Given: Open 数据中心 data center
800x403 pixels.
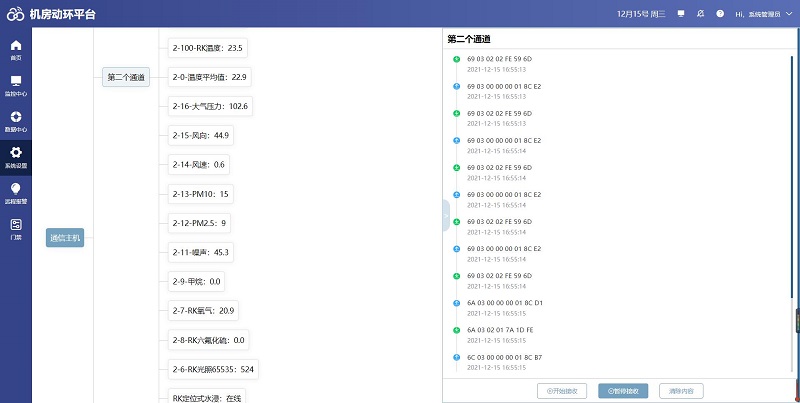Looking at the screenshot, I should tap(15, 122).
